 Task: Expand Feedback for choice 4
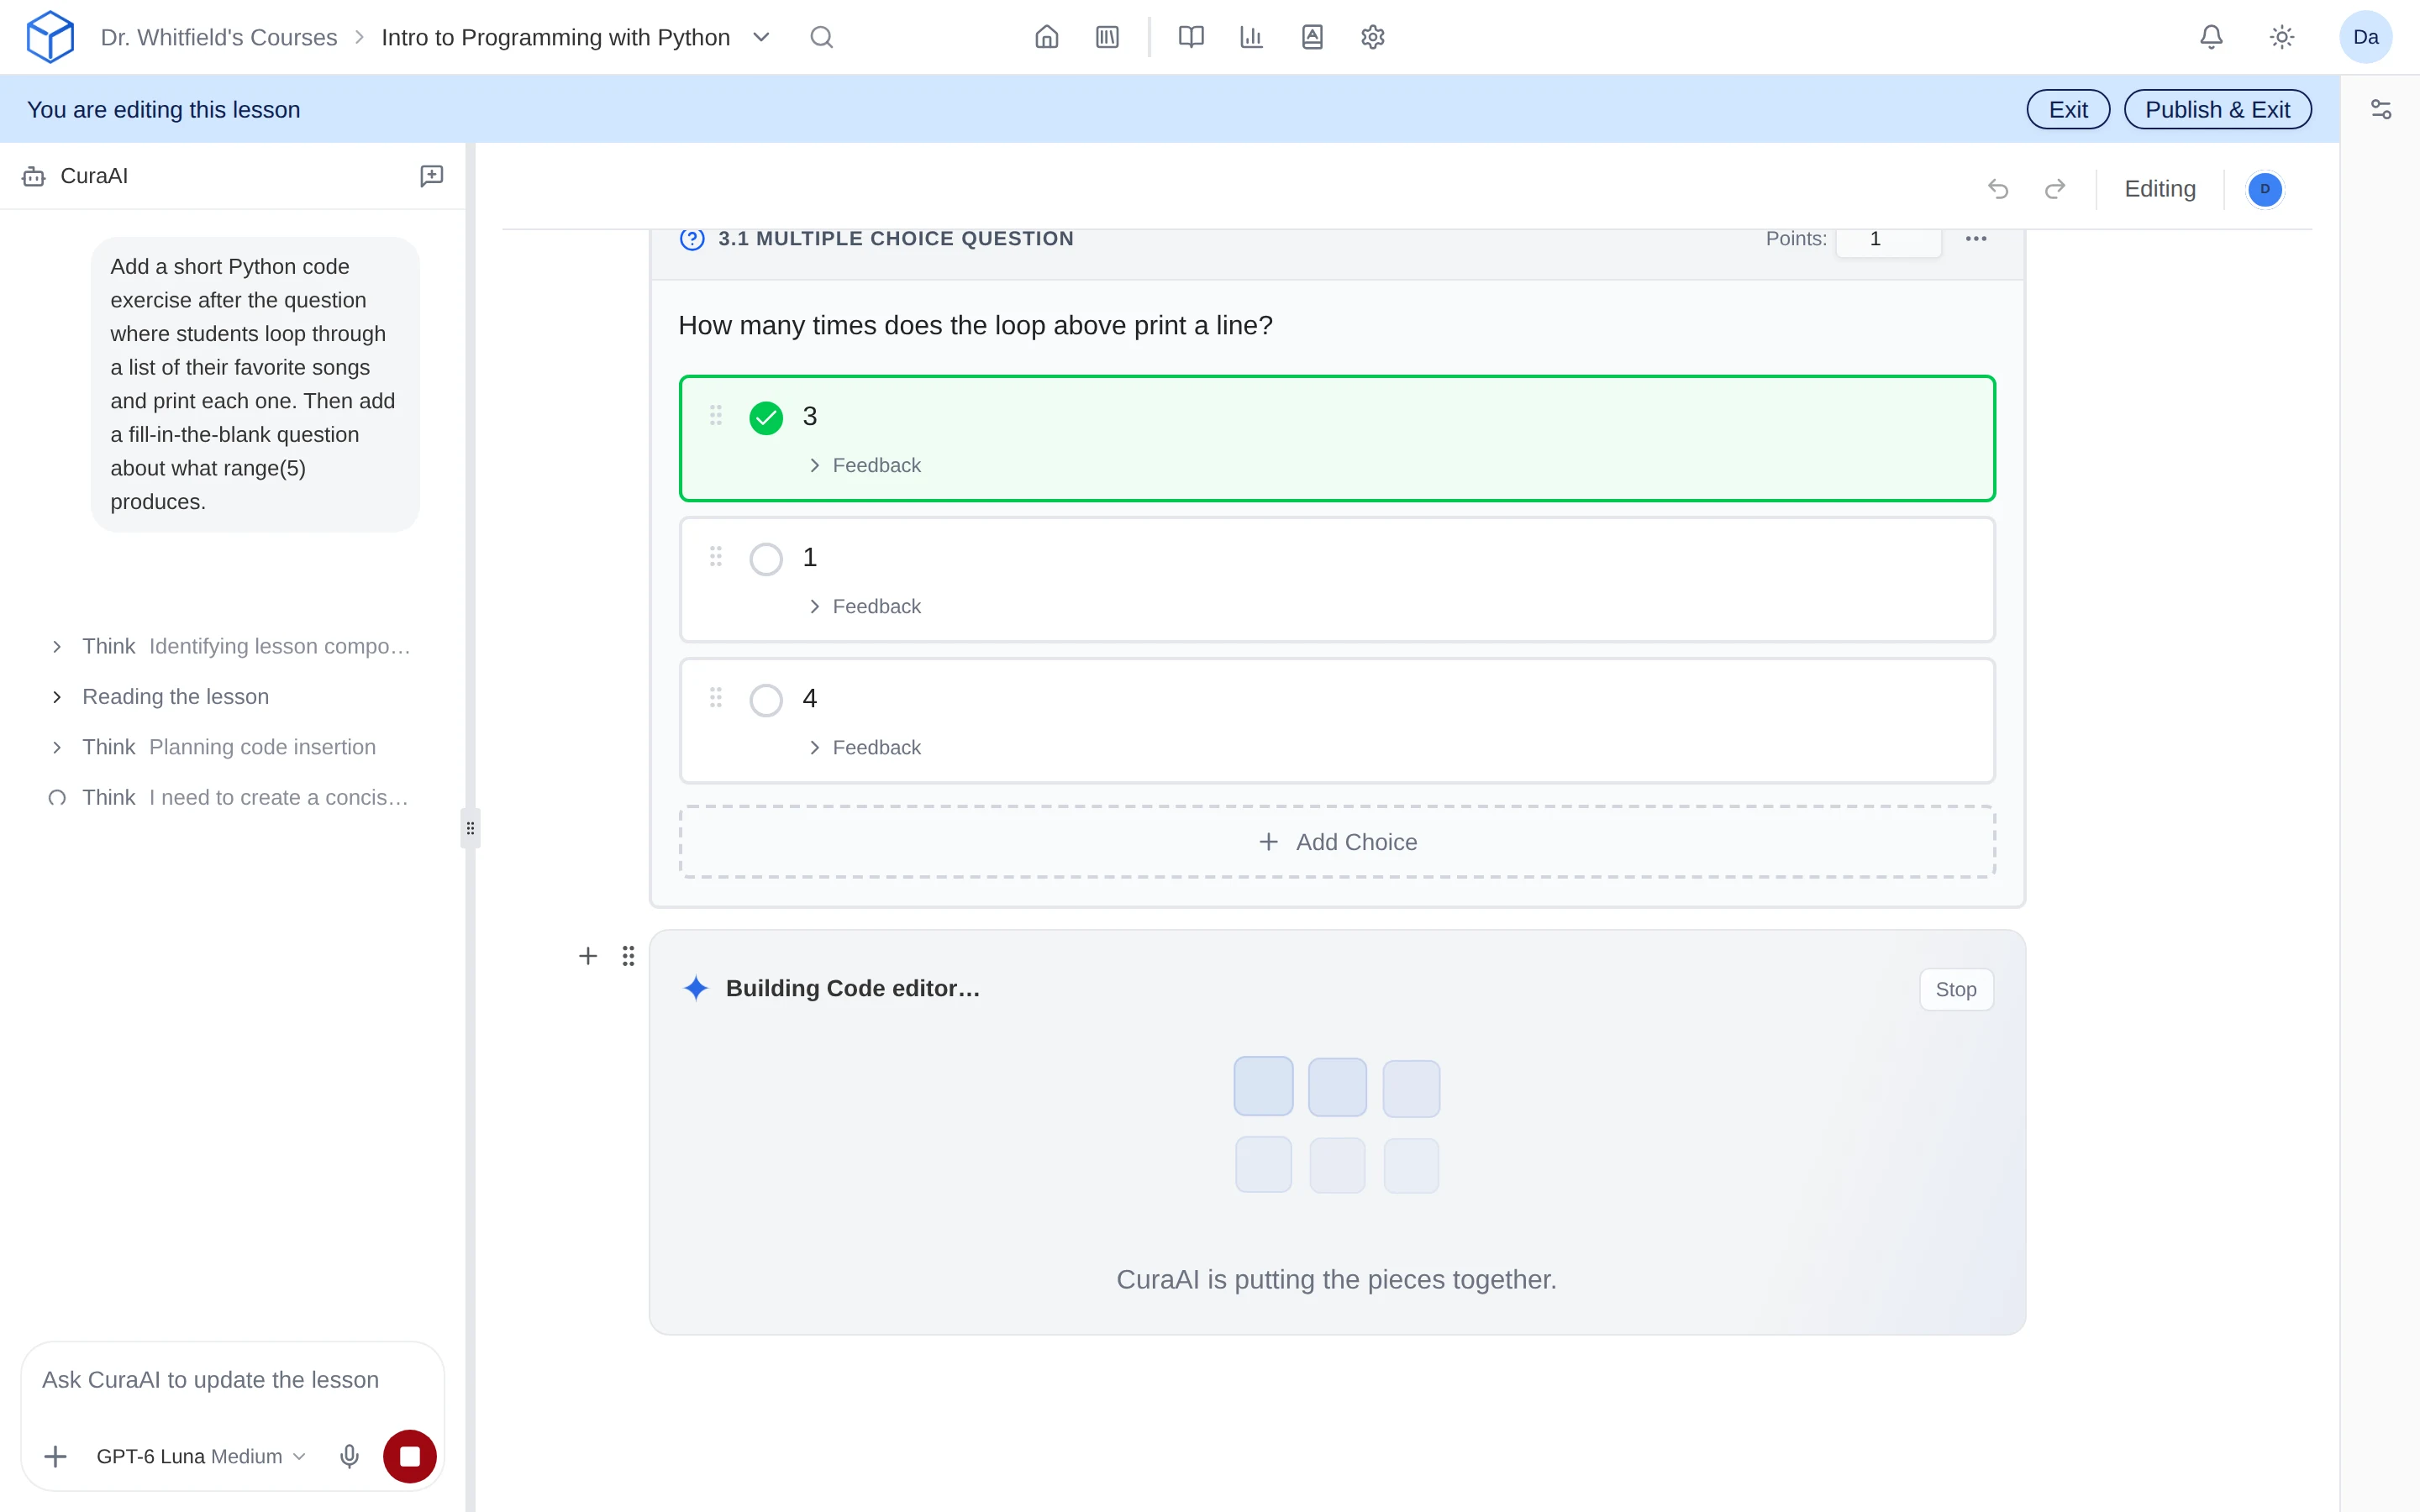[865, 747]
